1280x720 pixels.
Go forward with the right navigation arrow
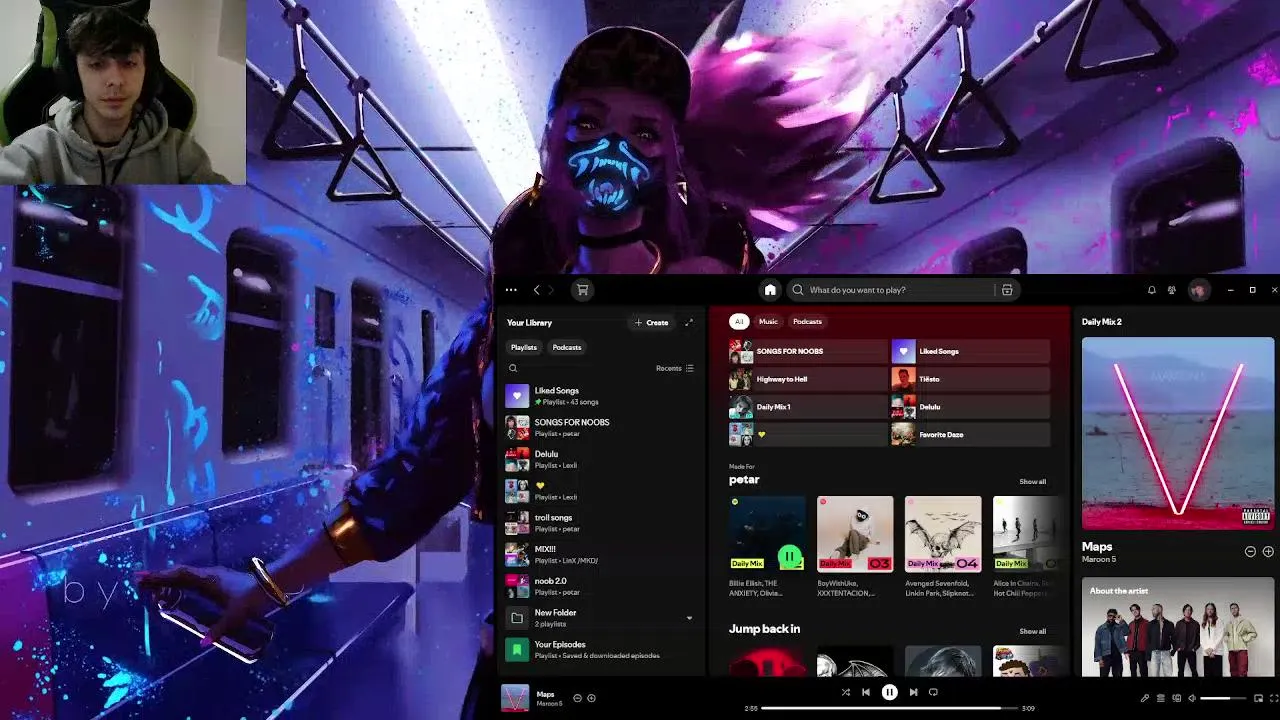[x=551, y=290]
